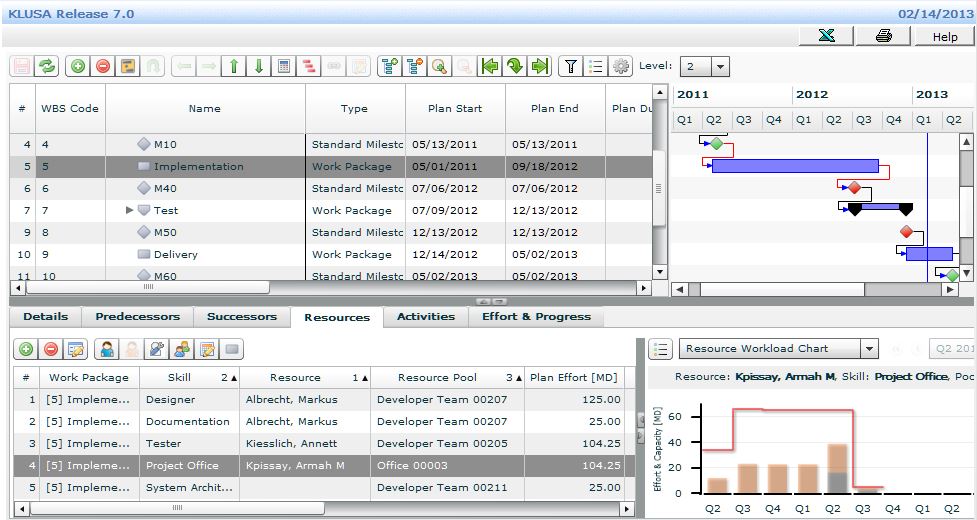Click the red Gantt bars icon
This screenshot has height=520, width=977.
308,66
